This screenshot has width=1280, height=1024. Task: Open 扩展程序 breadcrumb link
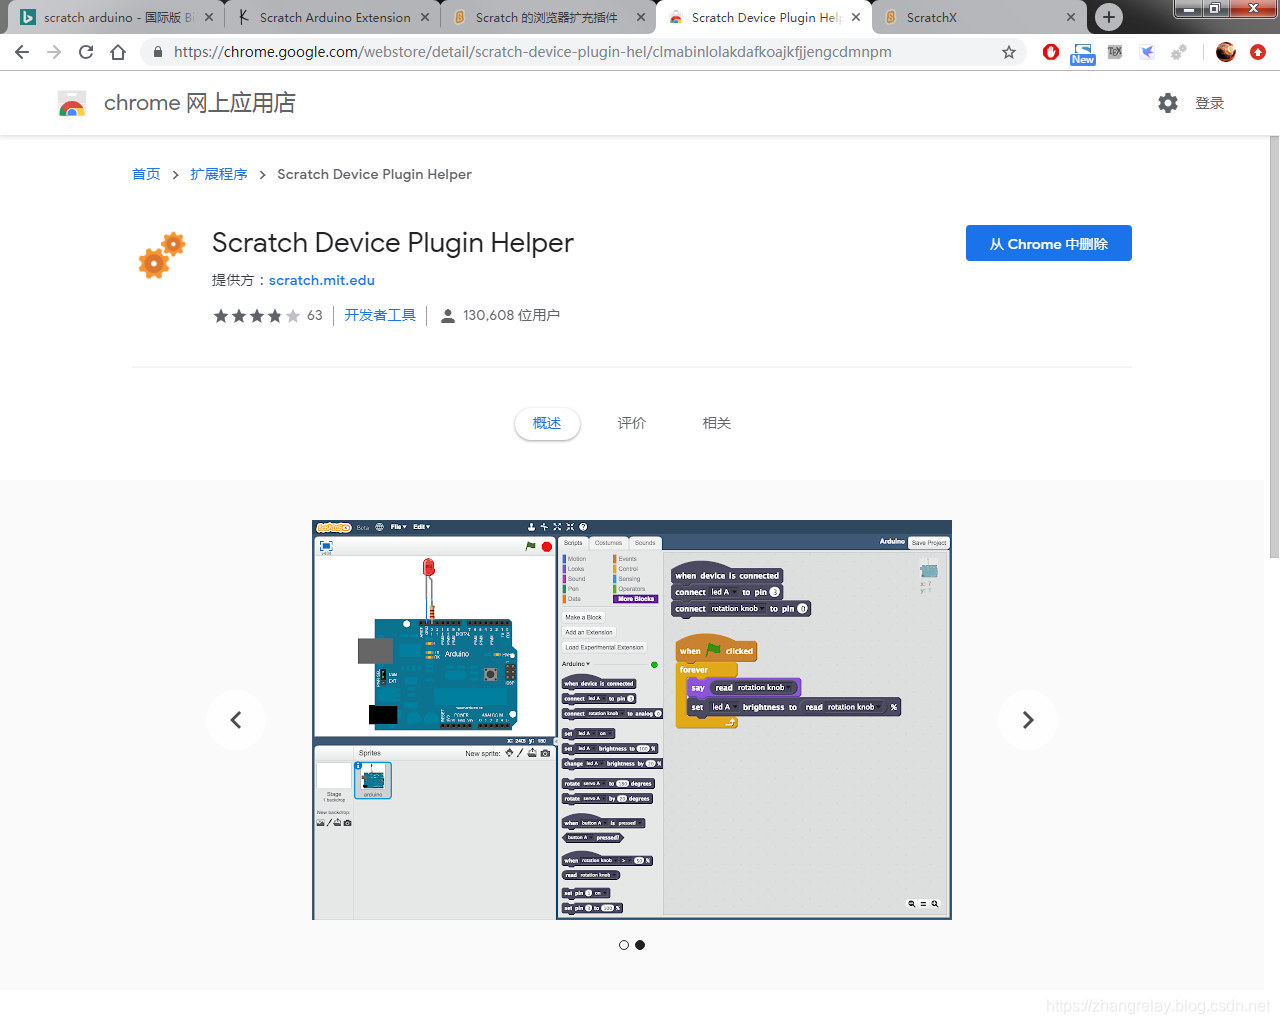click(219, 174)
